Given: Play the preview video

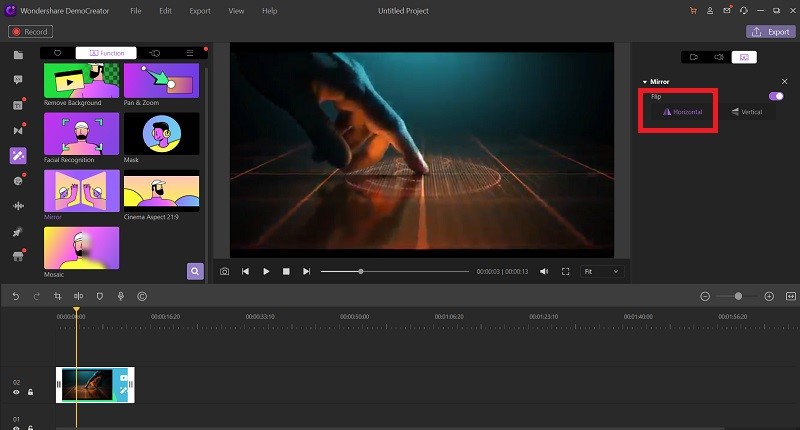Looking at the screenshot, I should pyautogui.click(x=266, y=271).
